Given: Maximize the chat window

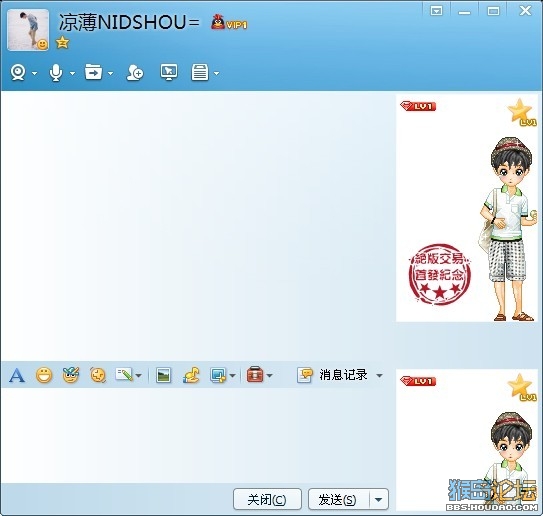Looking at the screenshot, I should tap(493, 11).
